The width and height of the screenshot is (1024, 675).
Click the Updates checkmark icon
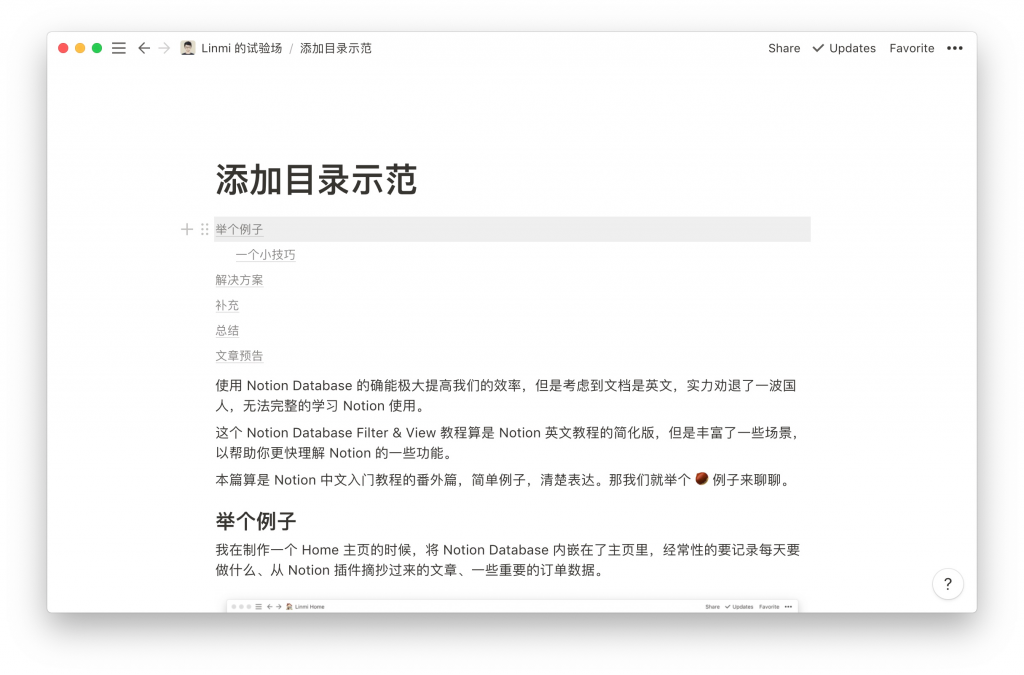pos(818,48)
